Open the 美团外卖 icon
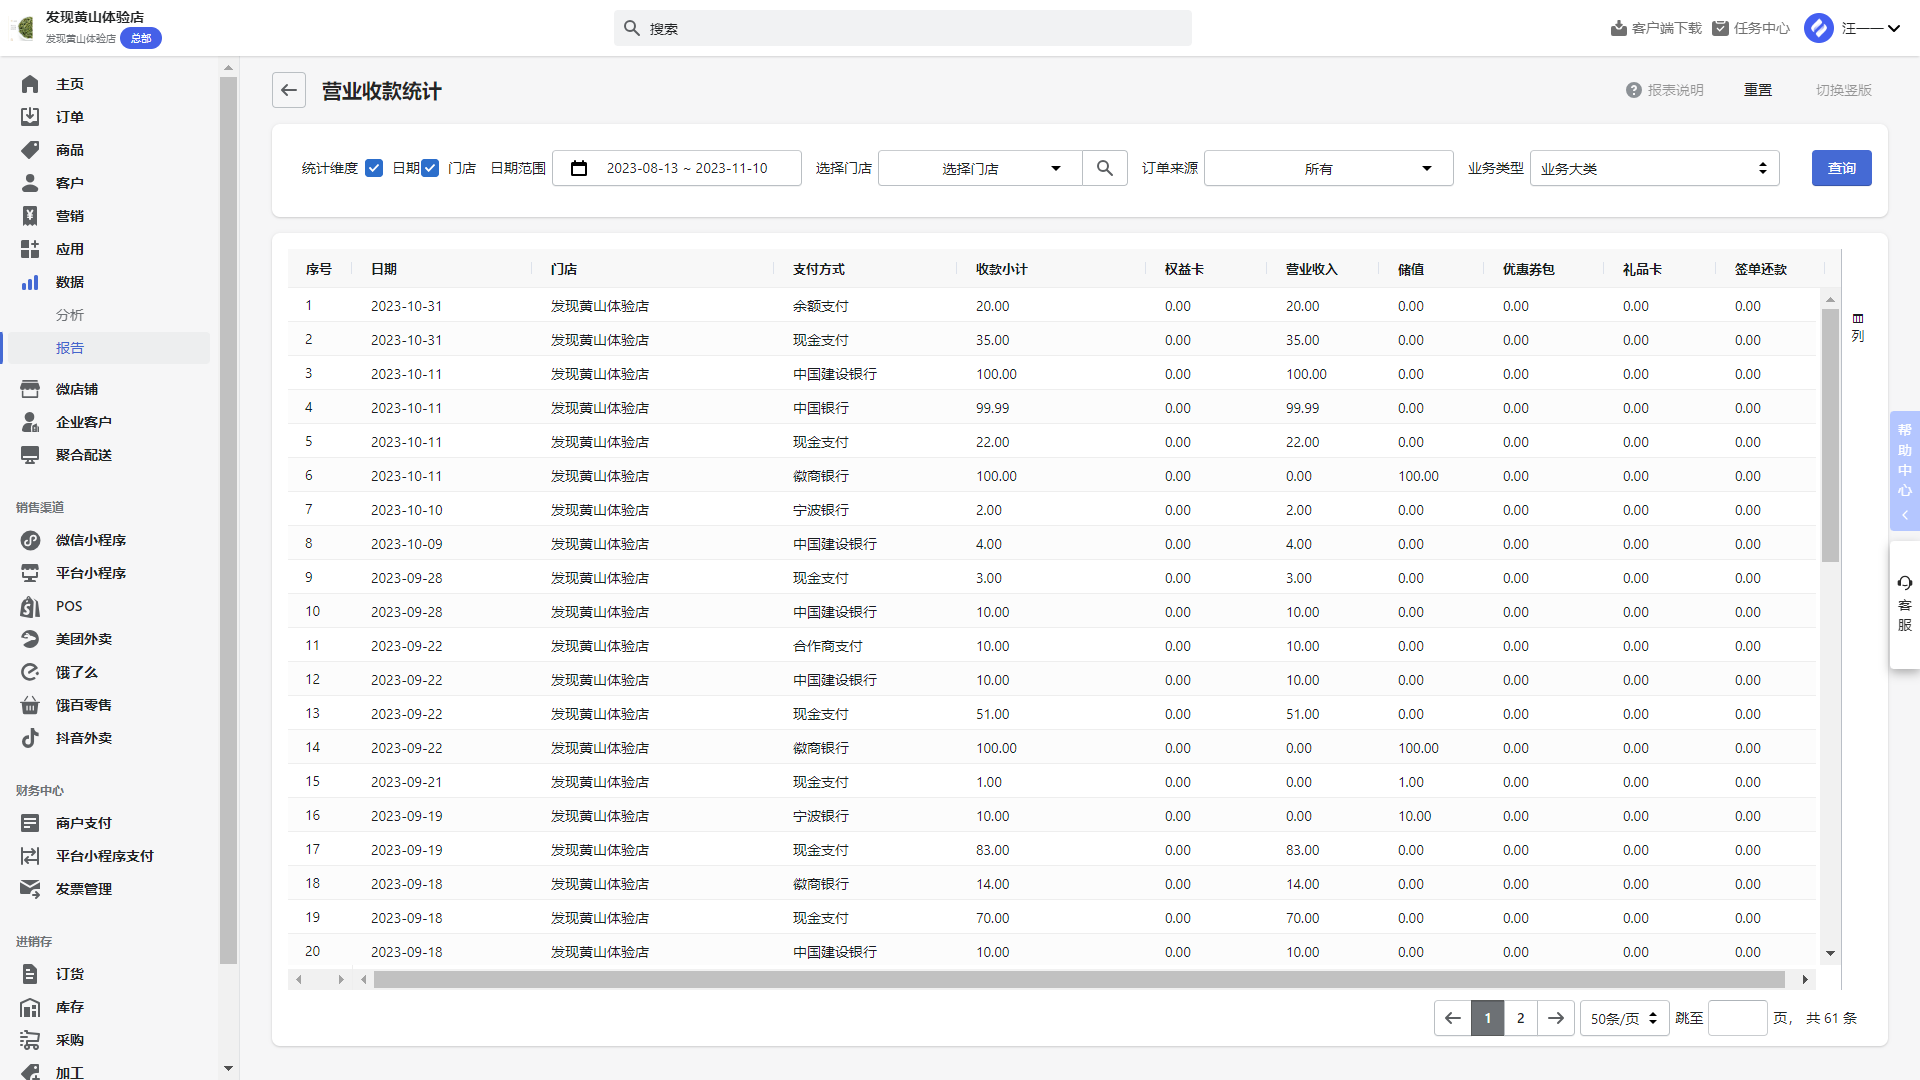This screenshot has width=1920, height=1080. 30,639
